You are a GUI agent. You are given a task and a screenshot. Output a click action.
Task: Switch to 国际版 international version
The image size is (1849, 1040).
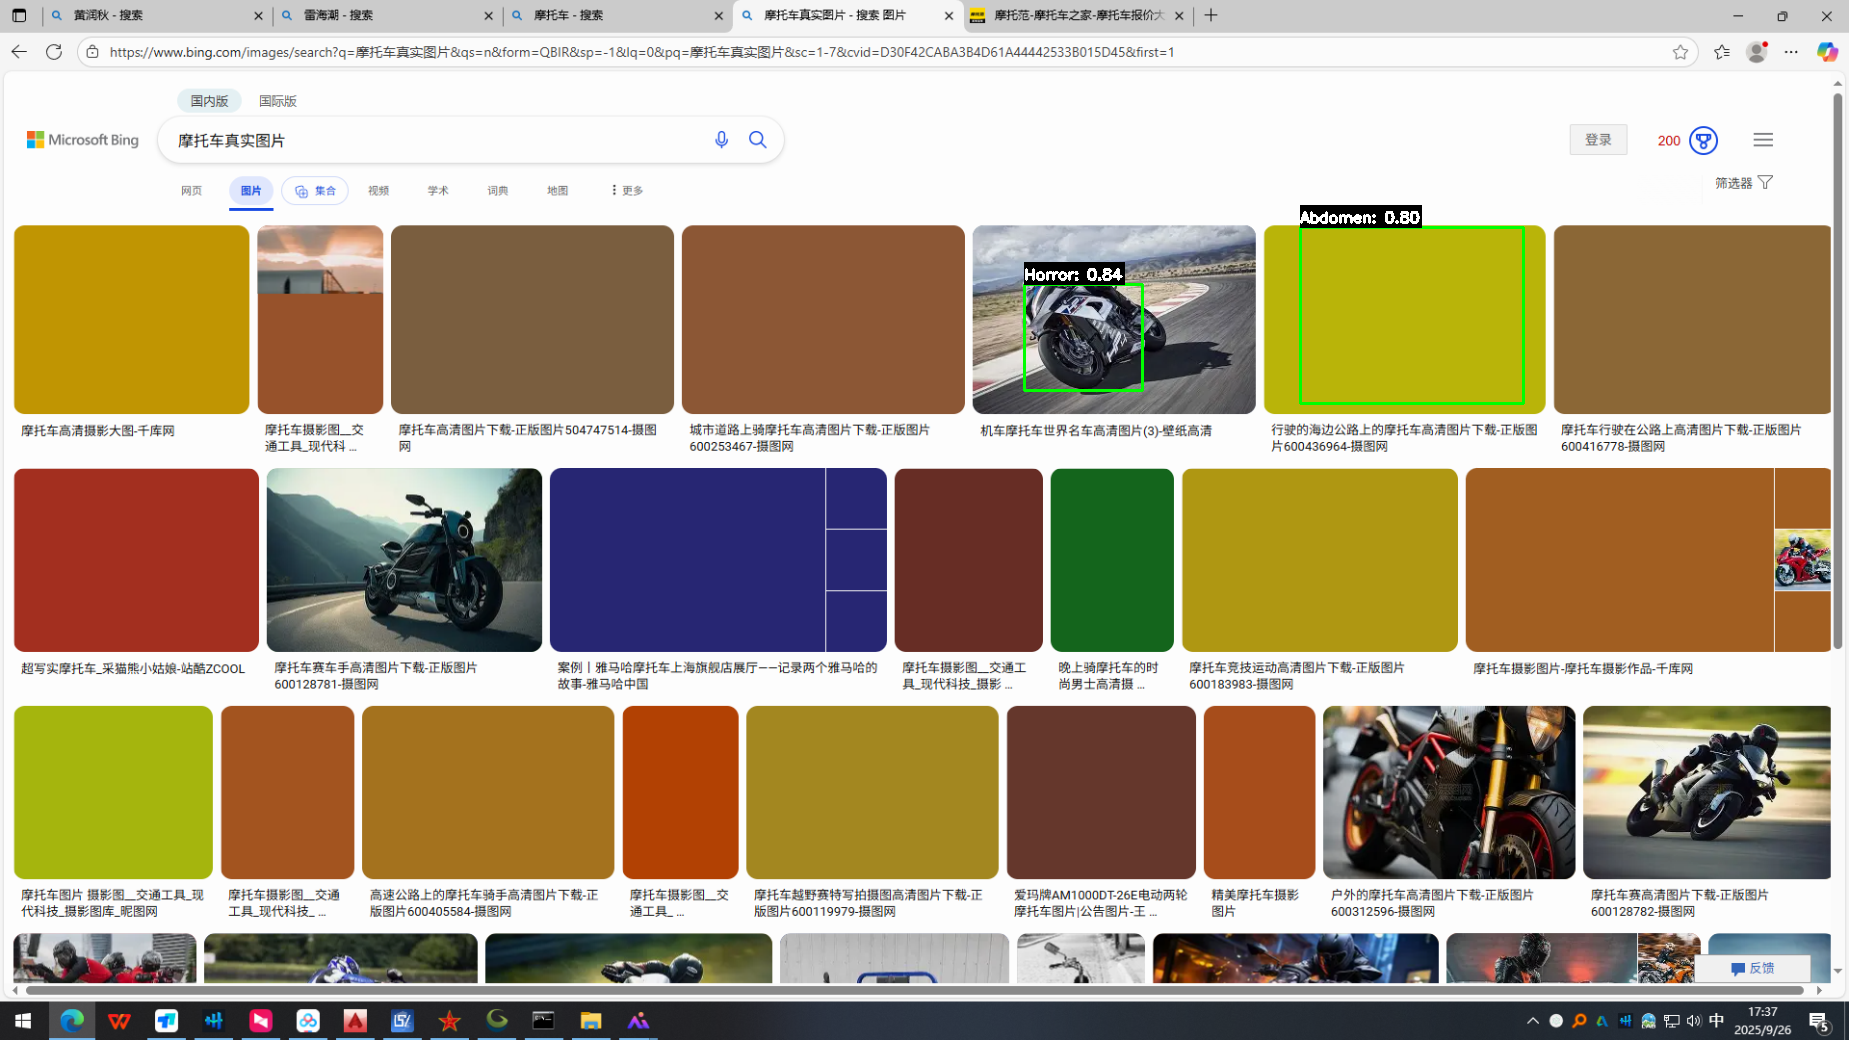(277, 101)
